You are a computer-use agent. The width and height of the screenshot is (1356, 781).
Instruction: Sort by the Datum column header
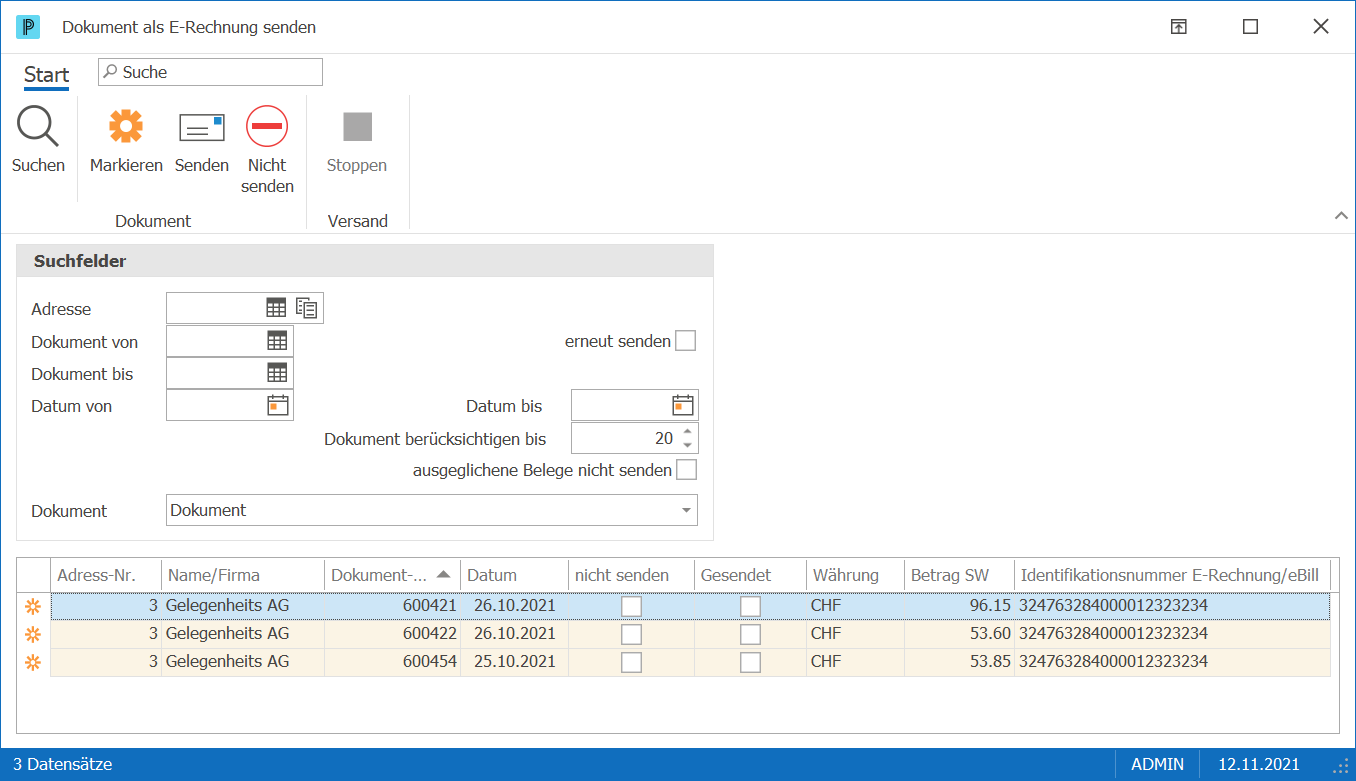514,575
